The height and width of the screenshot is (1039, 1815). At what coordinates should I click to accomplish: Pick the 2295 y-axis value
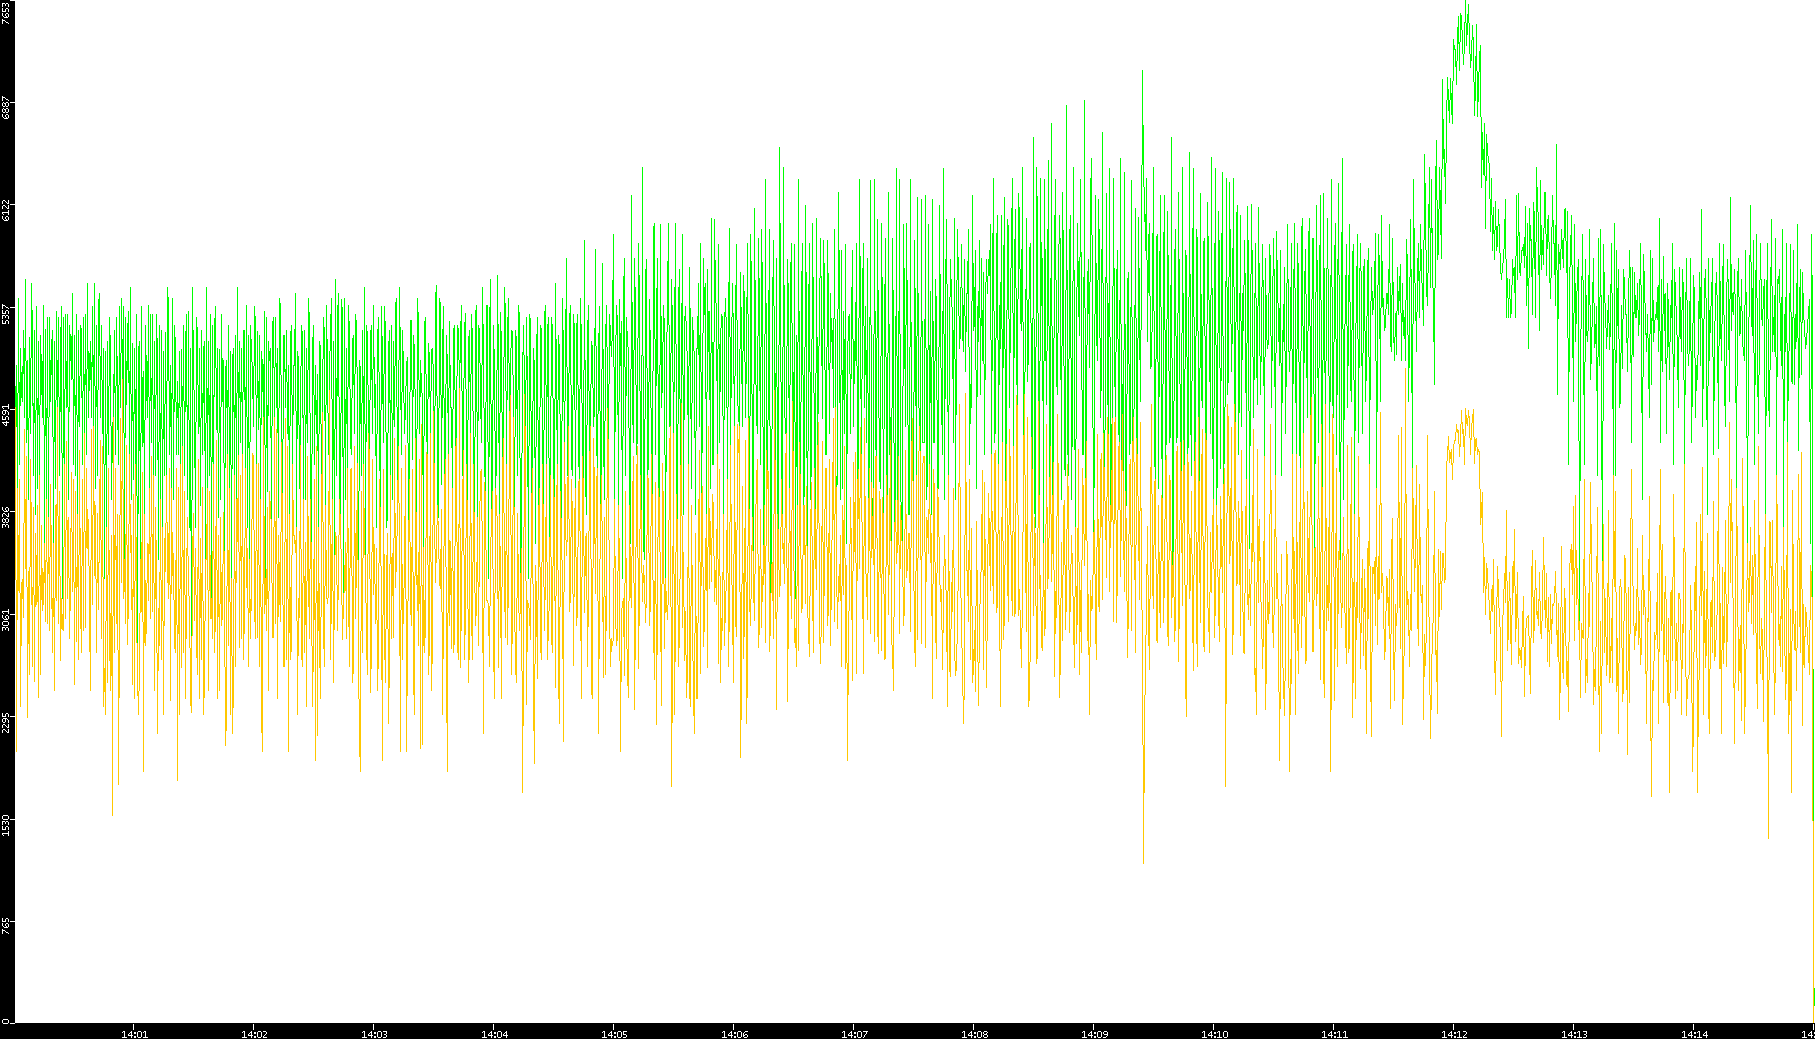click(6, 722)
